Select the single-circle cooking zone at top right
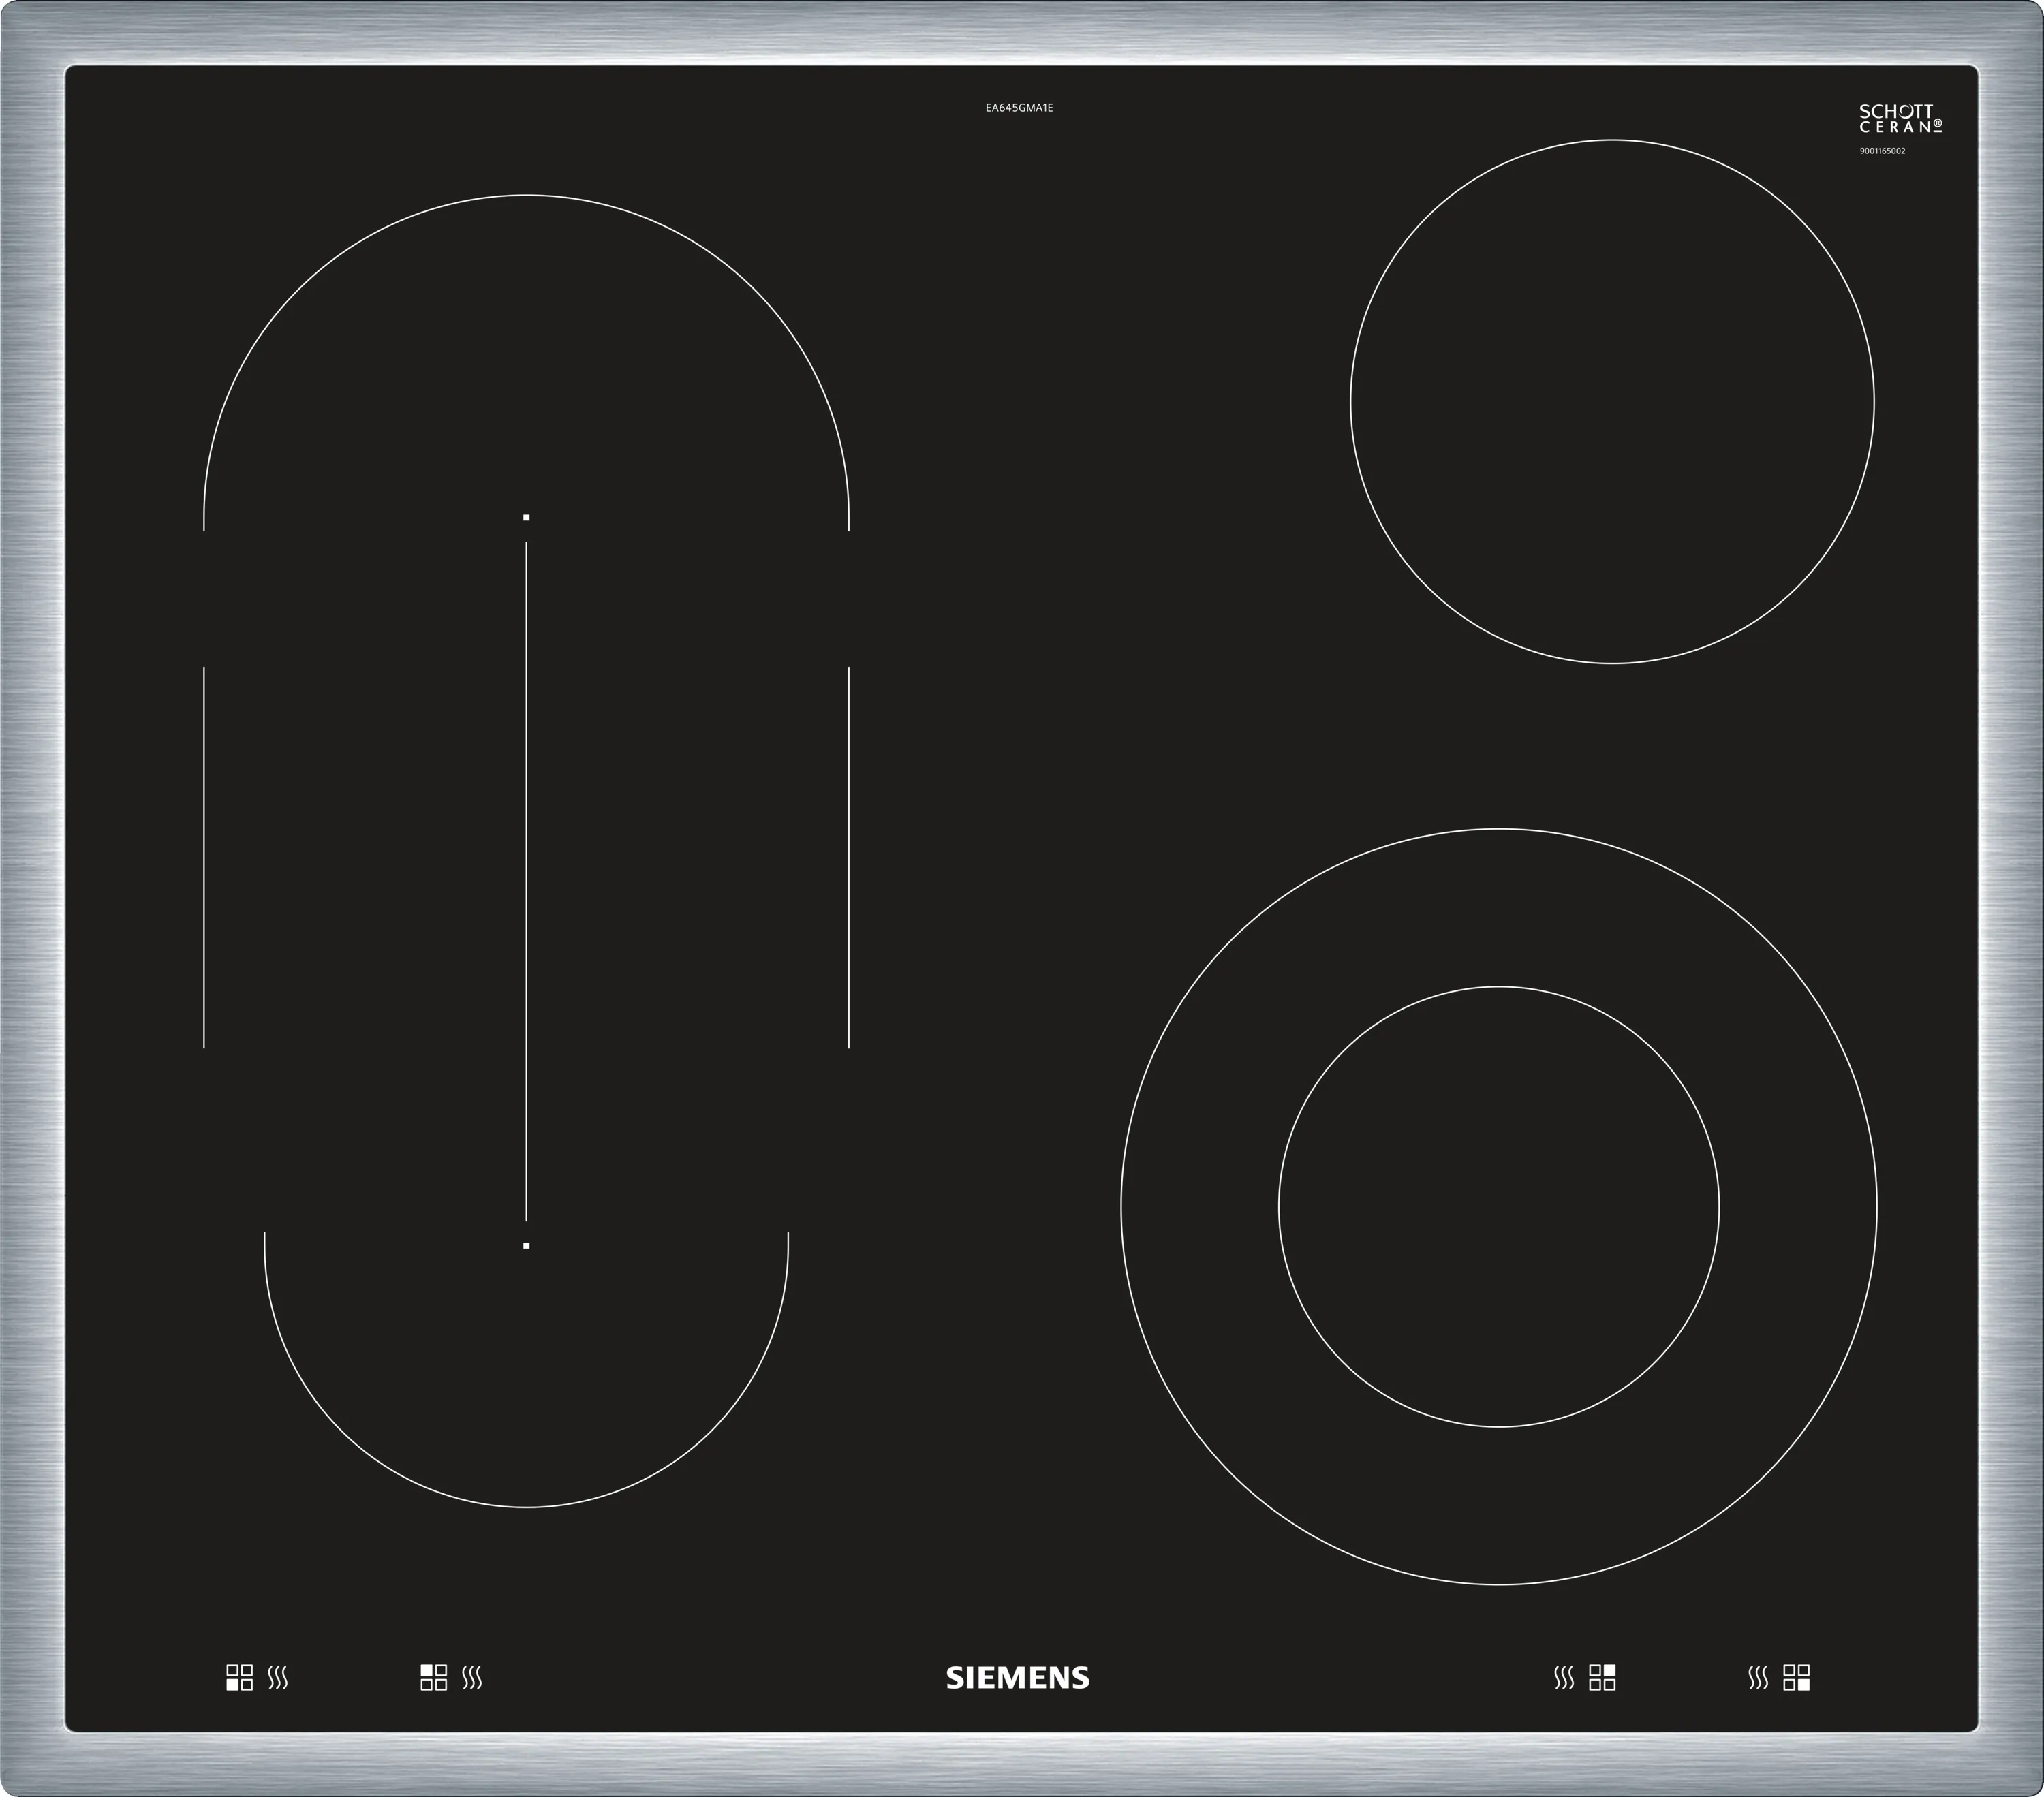 [1612, 402]
